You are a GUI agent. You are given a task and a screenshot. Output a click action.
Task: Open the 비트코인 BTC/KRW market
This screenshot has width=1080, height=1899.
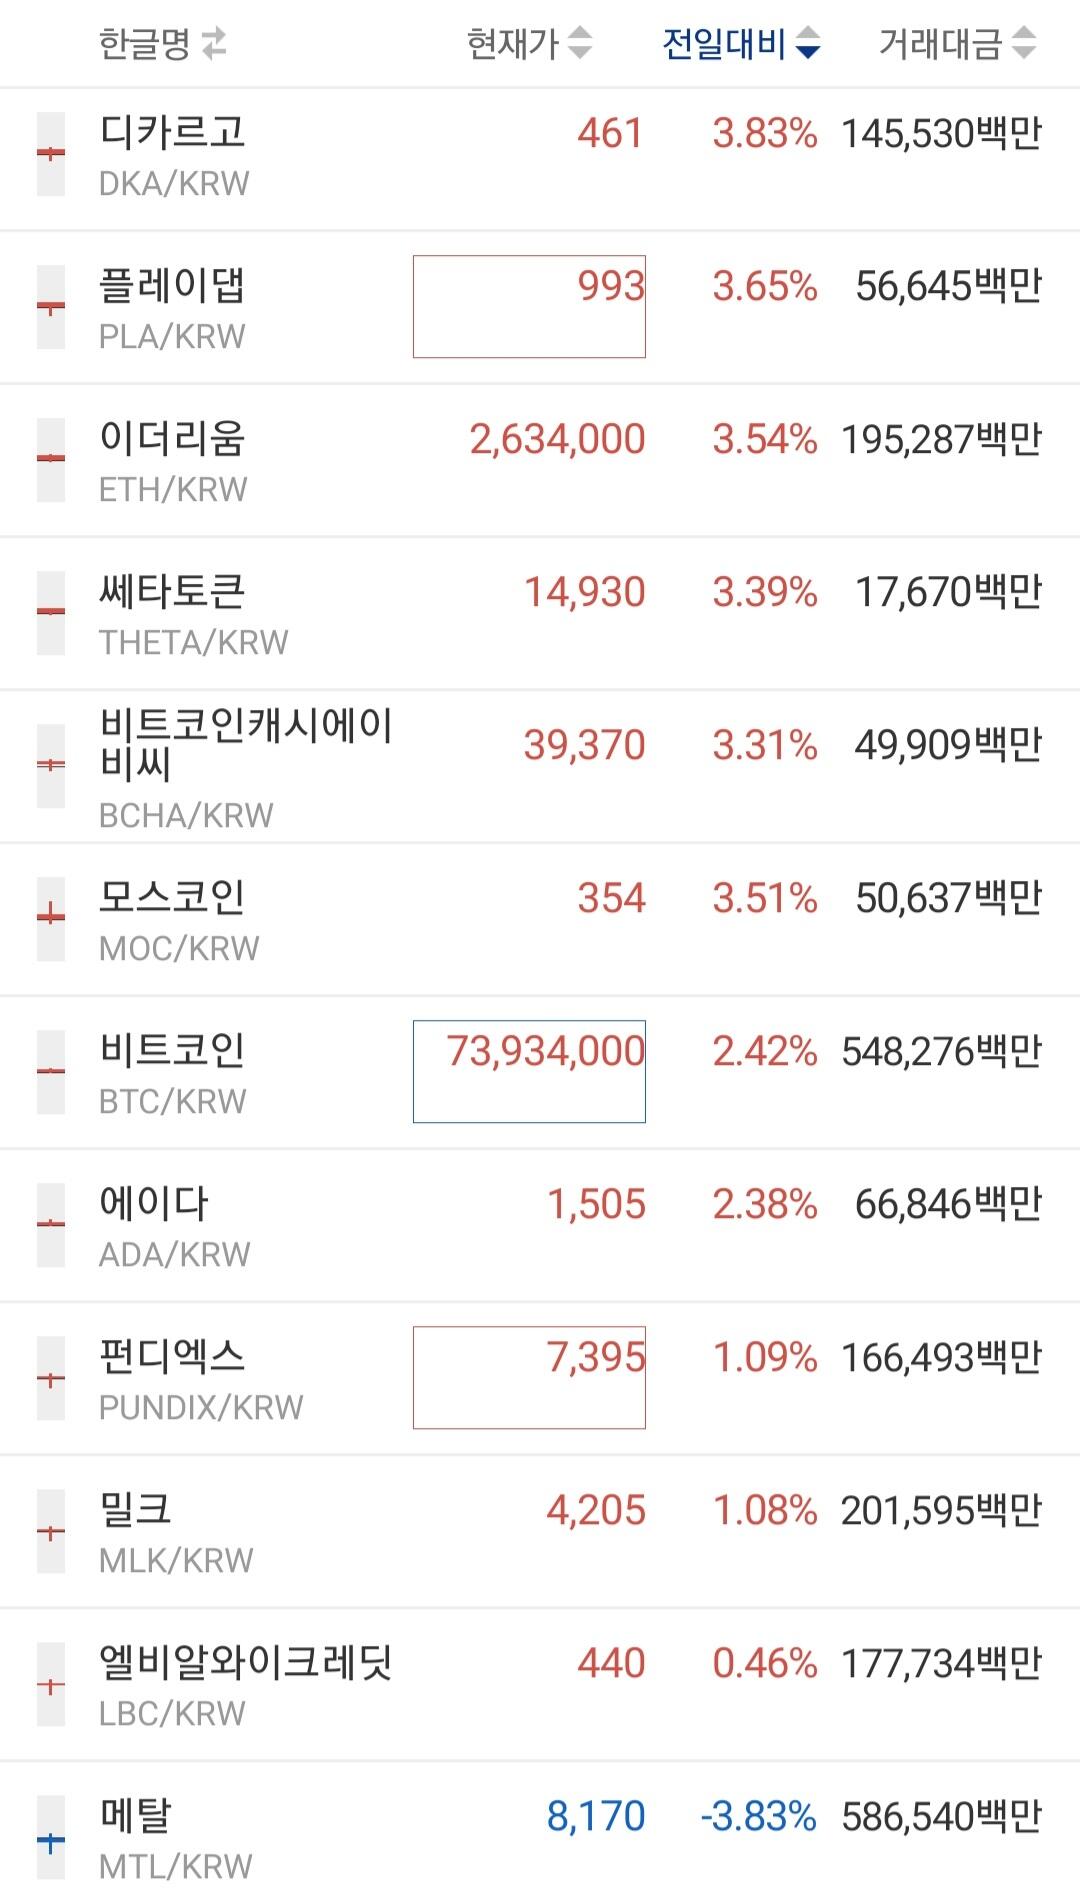coord(540,1072)
